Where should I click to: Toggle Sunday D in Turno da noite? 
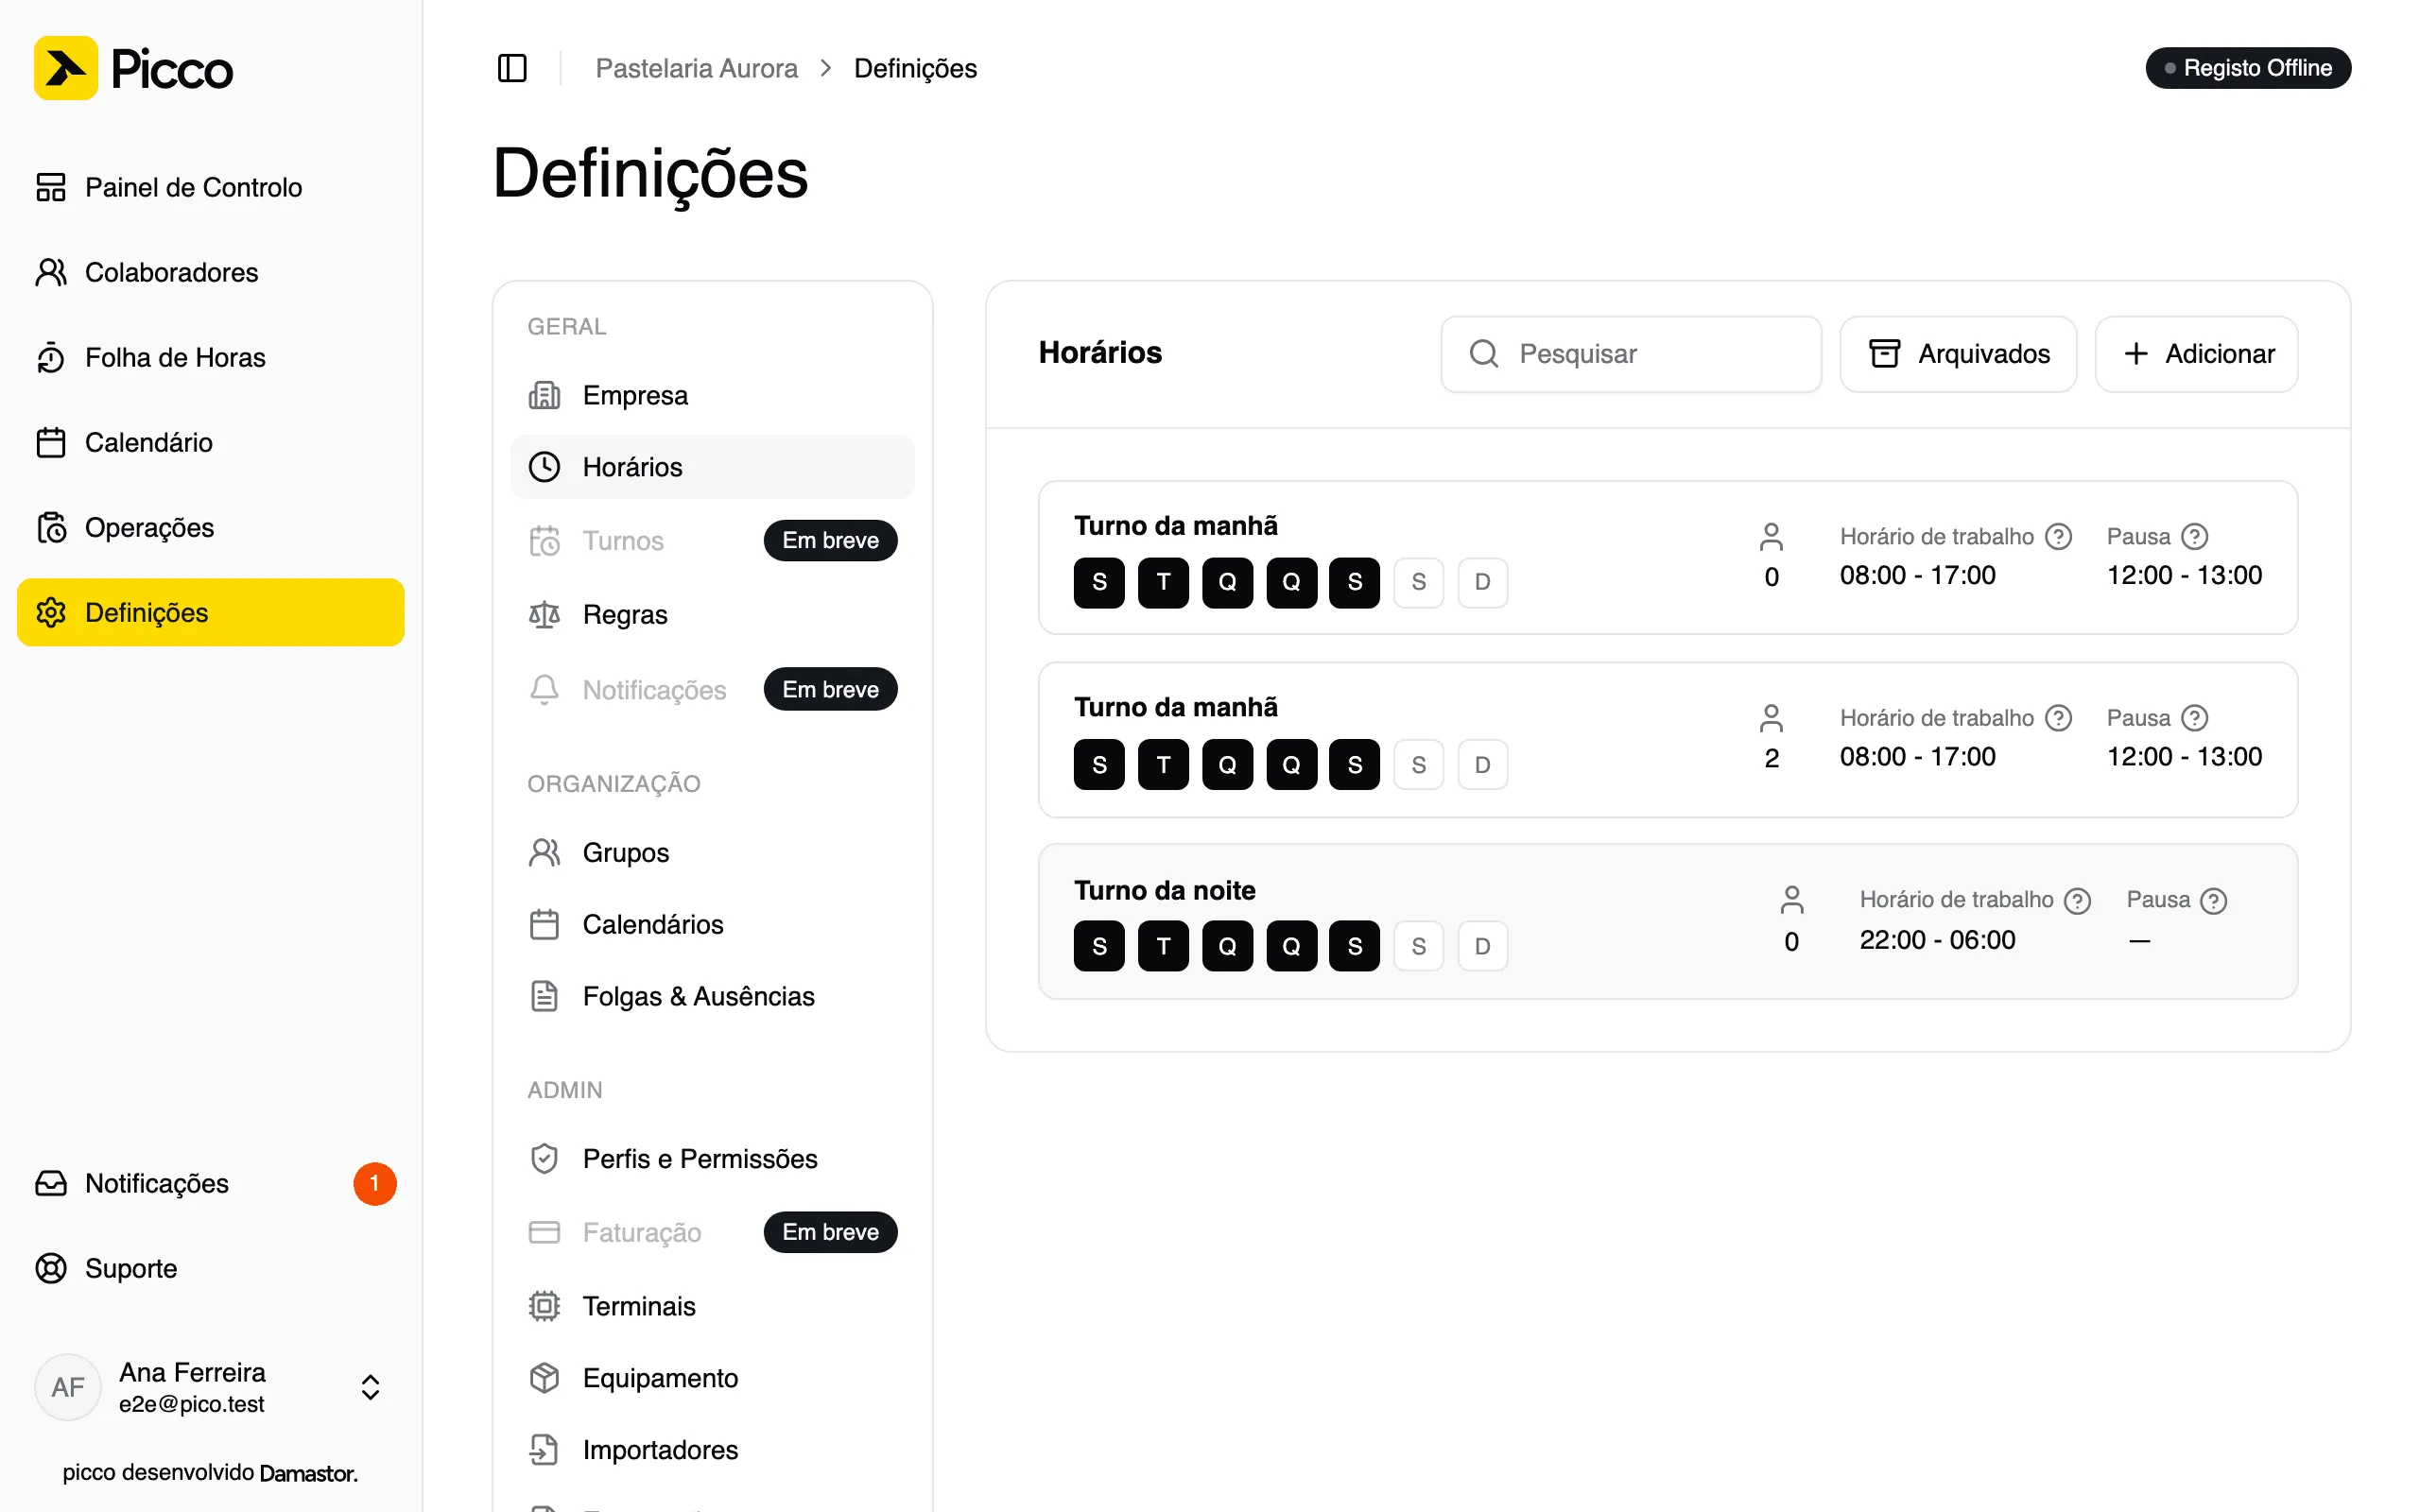tap(1482, 946)
